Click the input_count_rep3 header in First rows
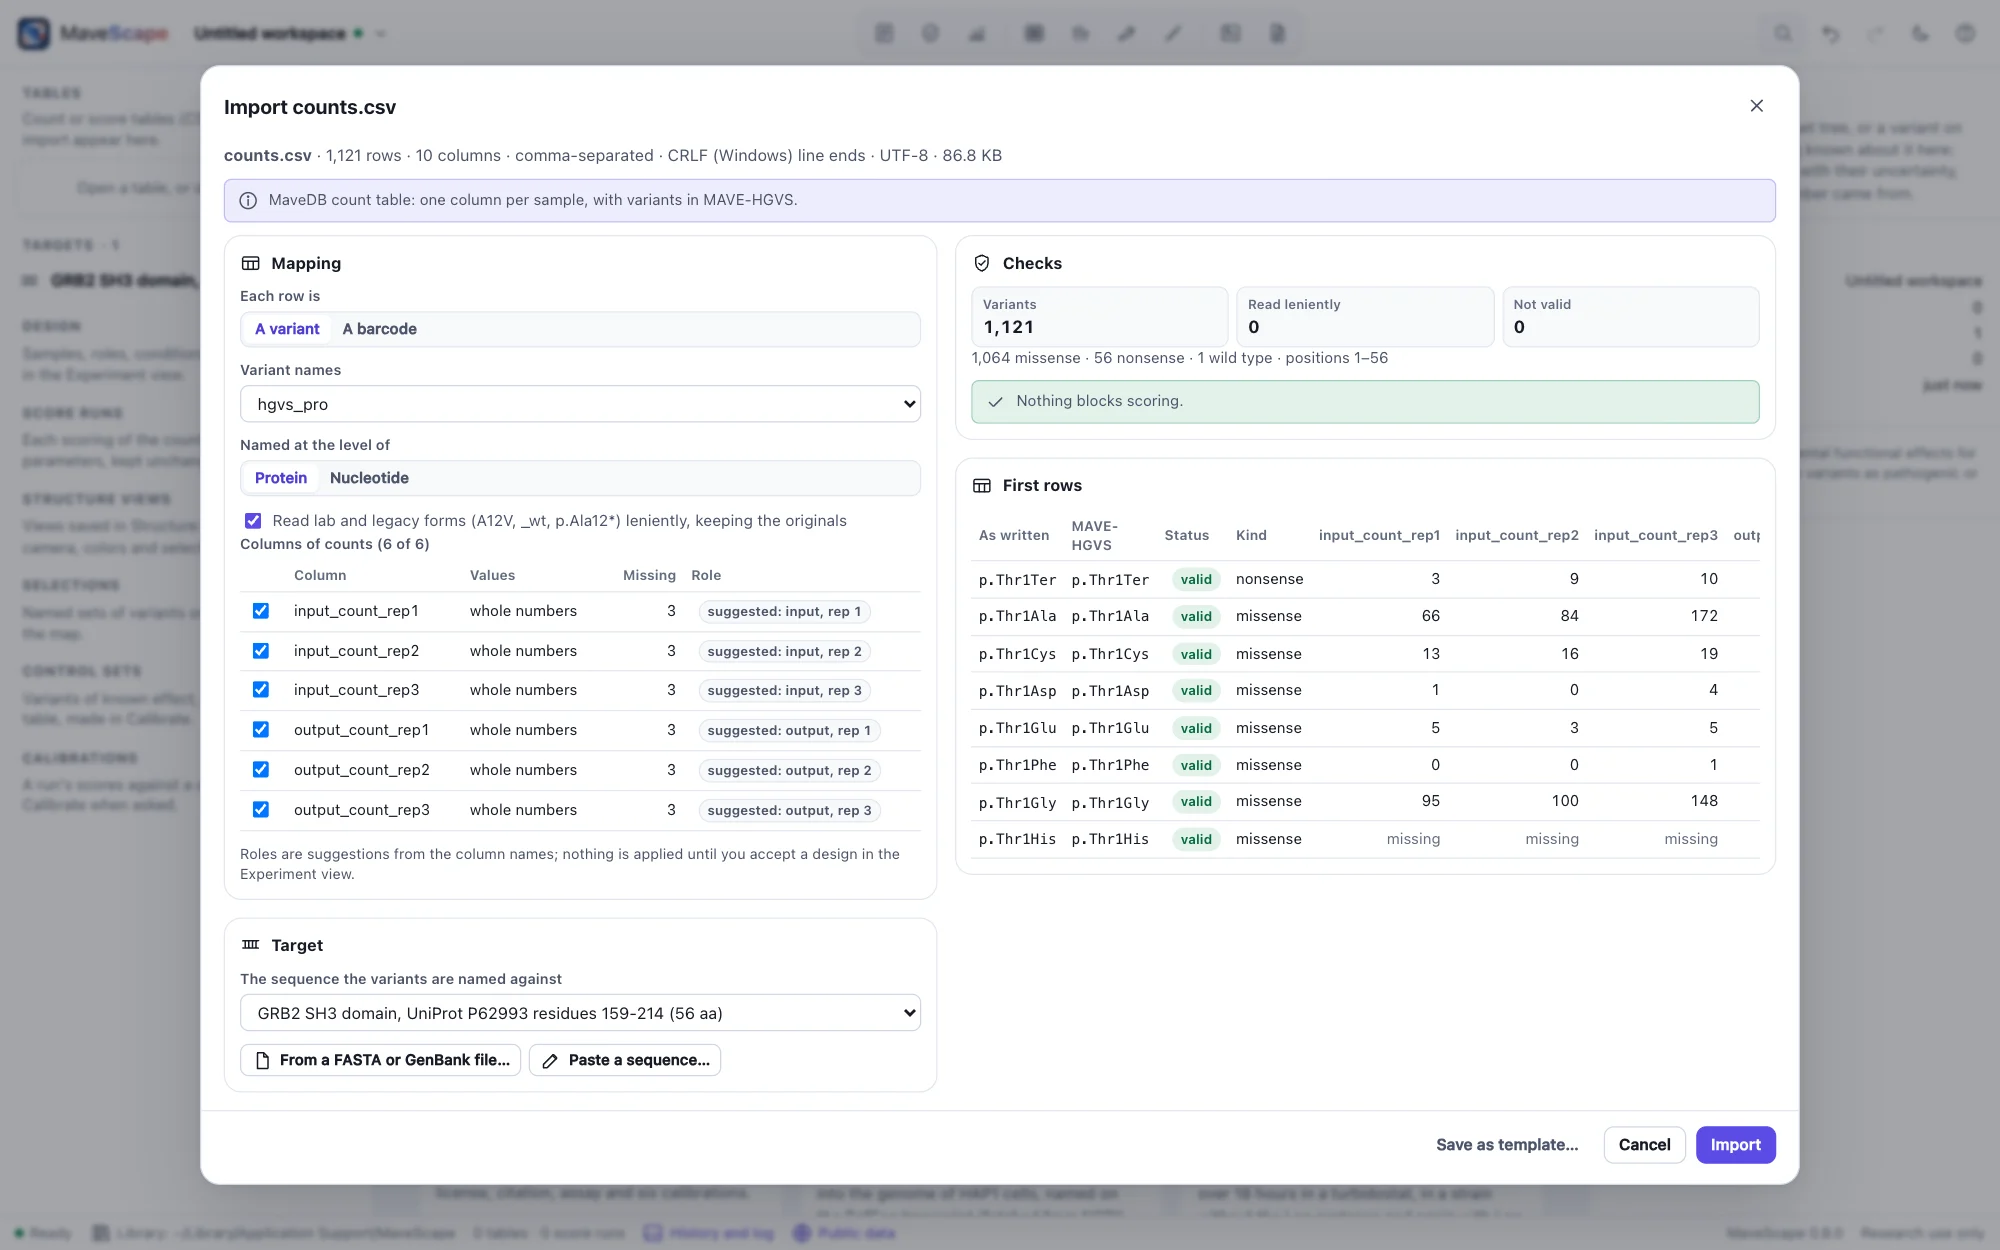 click(x=1656, y=535)
